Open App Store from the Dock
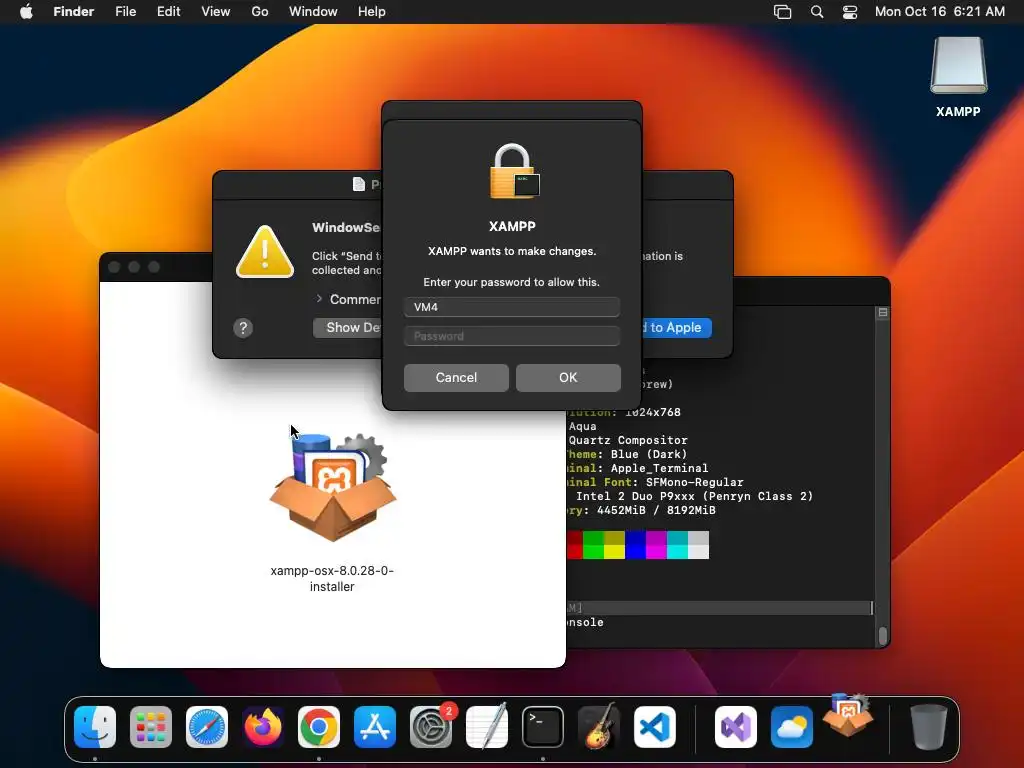 pos(375,727)
